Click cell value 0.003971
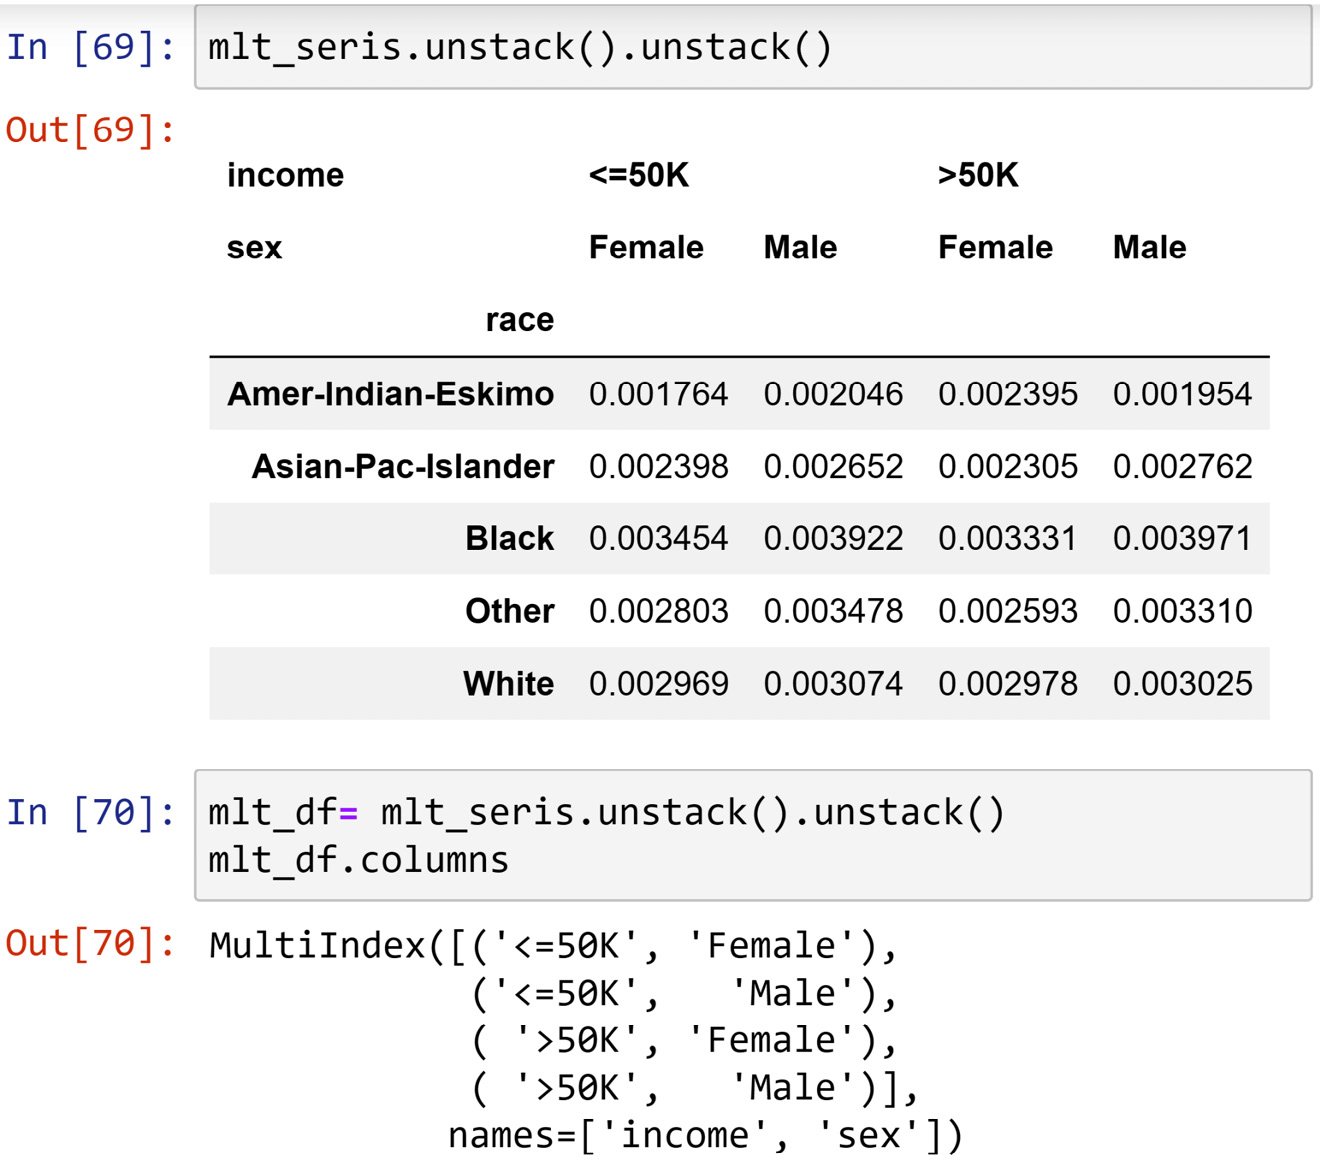Image resolution: width=1320 pixels, height=1169 pixels. [x=1182, y=538]
